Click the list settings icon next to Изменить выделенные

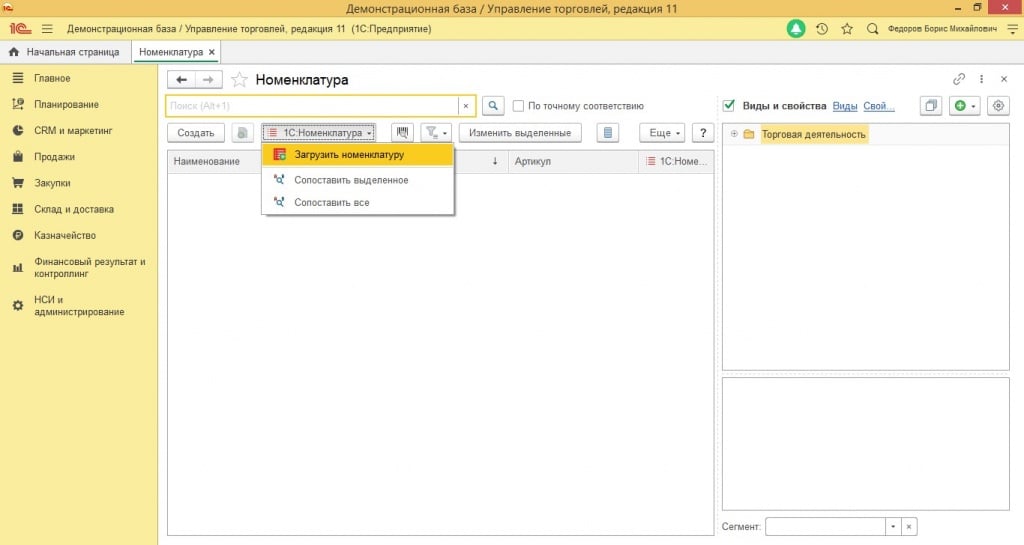[x=608, y=133]
